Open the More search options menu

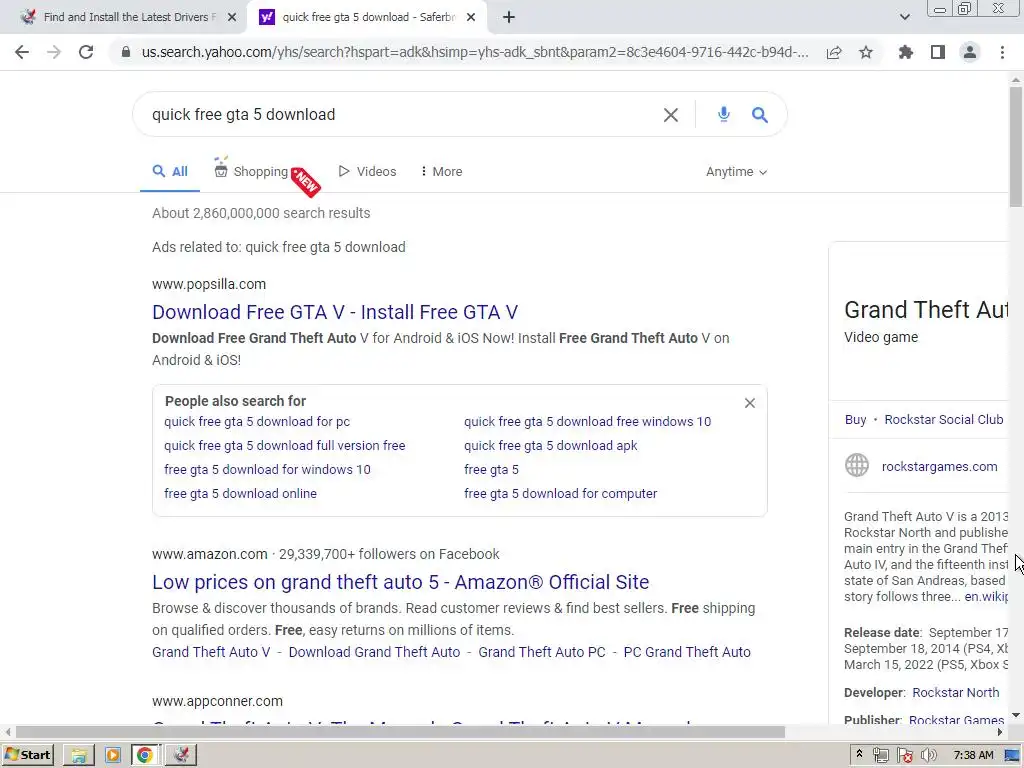click(441, 172)
